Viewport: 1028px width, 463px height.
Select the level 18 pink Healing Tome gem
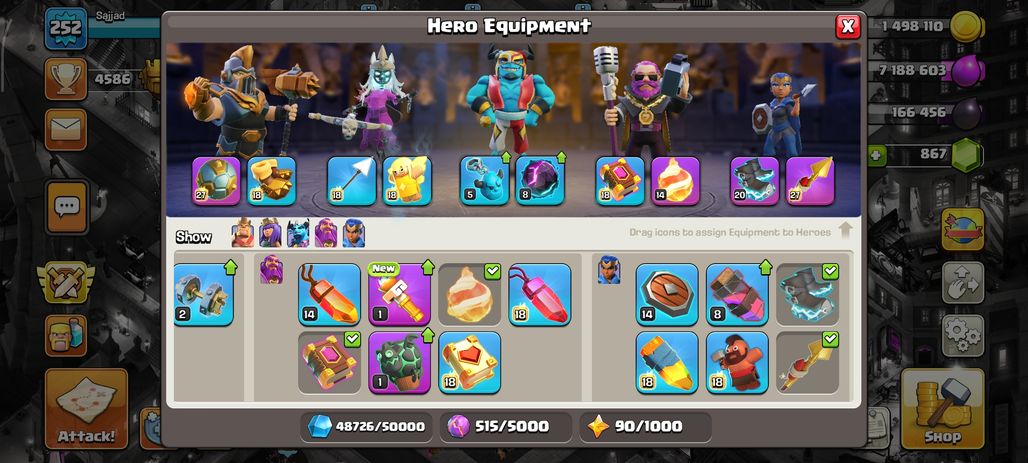pyautogui.click(x=540, y=294)
